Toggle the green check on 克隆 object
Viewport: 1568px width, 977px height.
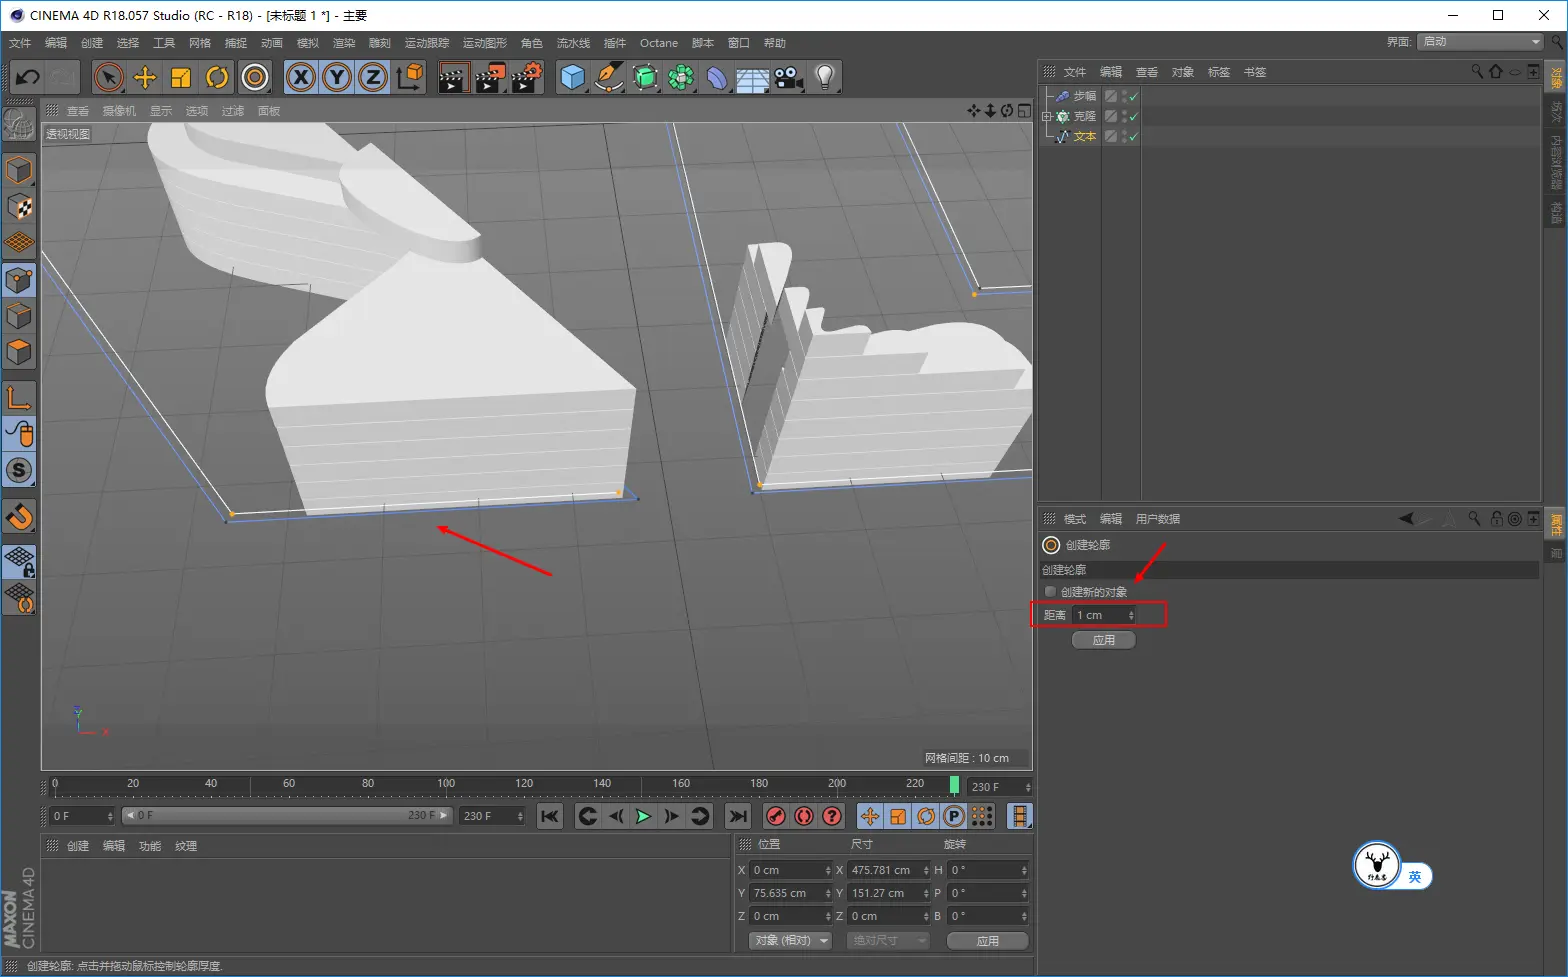1133,116
